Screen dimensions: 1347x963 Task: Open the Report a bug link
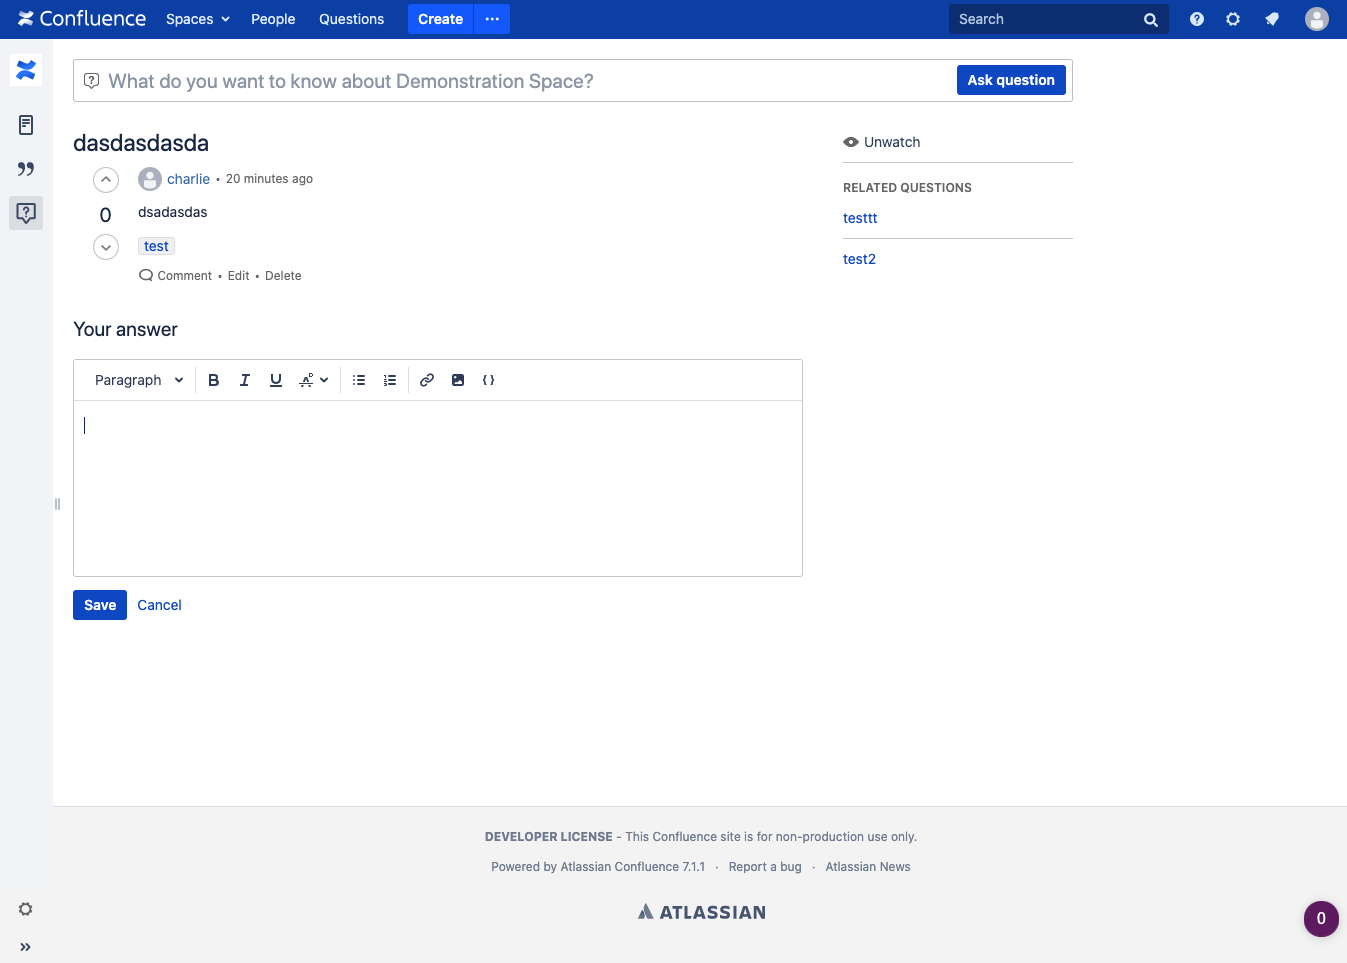pyautogui.click(x=765, y=867)
